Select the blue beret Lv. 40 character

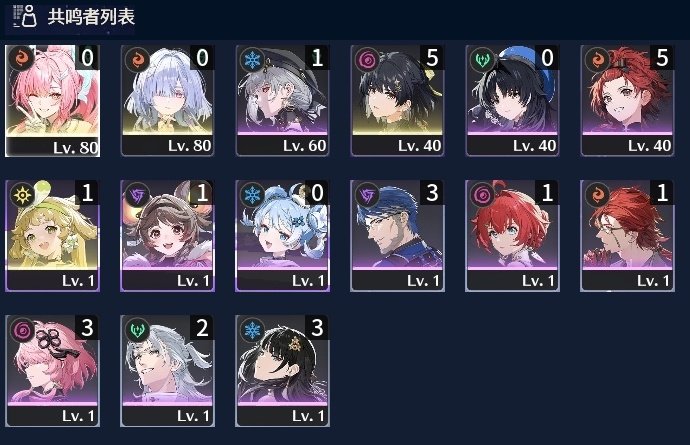[x=512, y=101]
